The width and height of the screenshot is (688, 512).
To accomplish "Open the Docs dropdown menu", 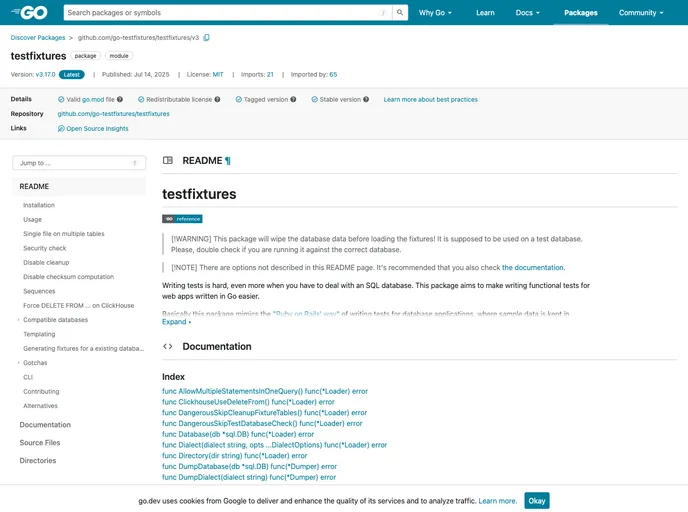I will [527, 13].
